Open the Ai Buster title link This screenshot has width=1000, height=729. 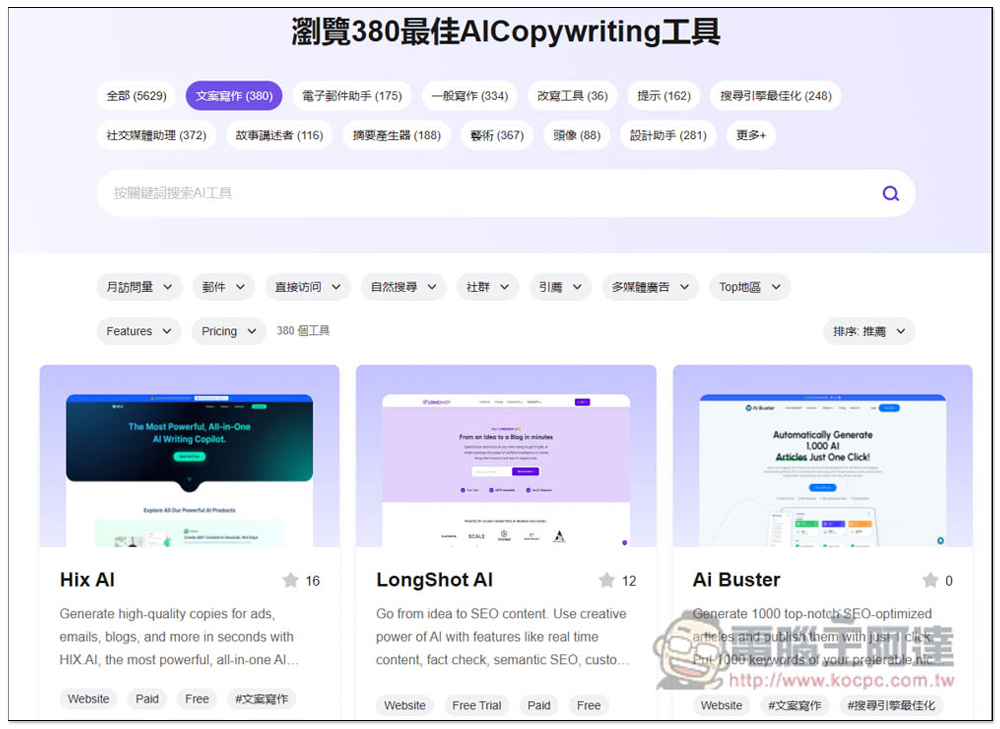pyautogui.click(x=737, y=580)
